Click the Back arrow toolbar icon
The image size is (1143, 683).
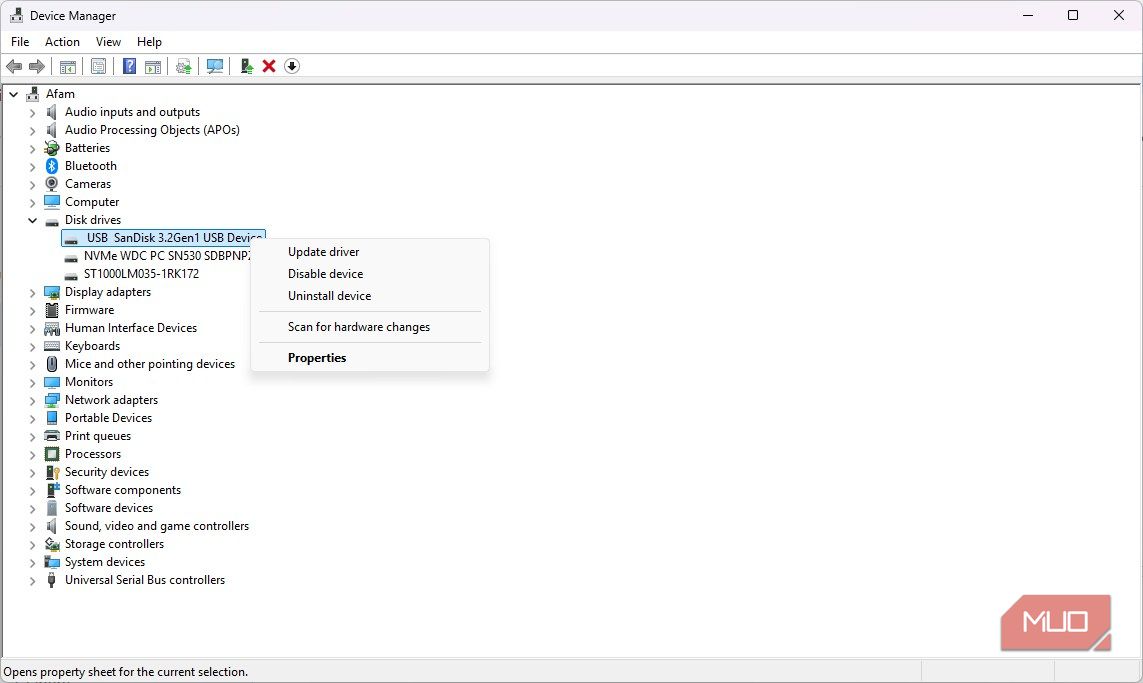click(14, 66)
